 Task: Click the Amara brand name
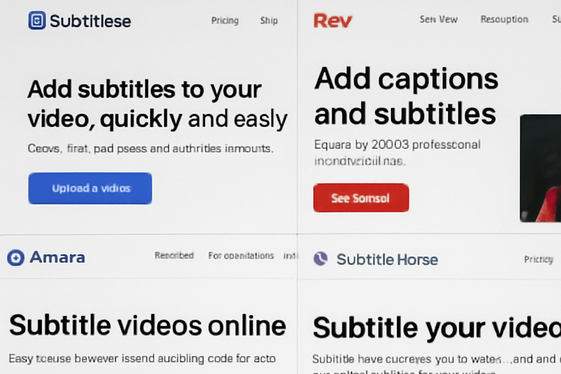(x=58, y=257)
